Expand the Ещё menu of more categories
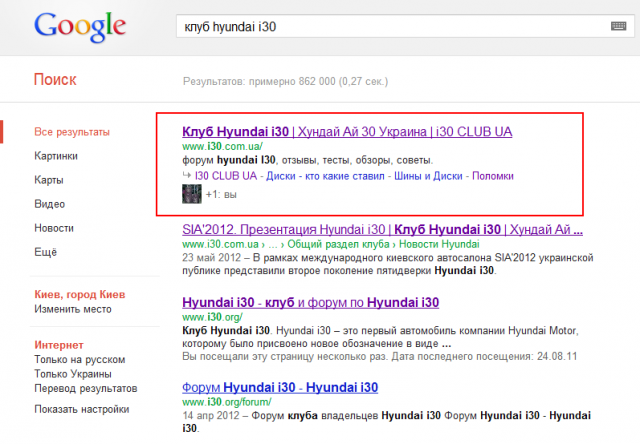The width and height of the screenshot is (640, 444). [x=46, y=252]
